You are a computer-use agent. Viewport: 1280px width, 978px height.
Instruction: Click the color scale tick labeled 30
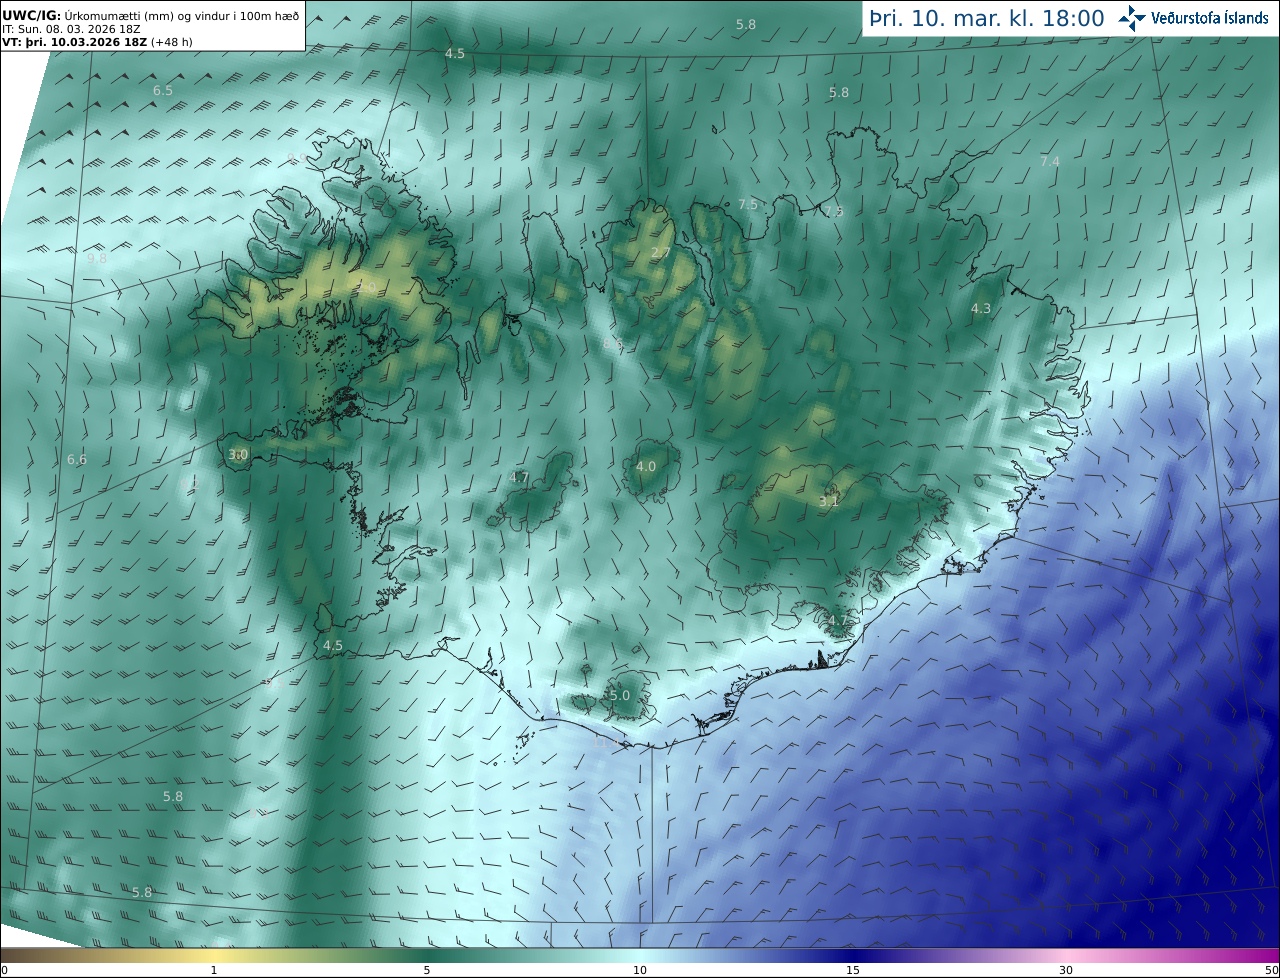tap(1066, 970)
